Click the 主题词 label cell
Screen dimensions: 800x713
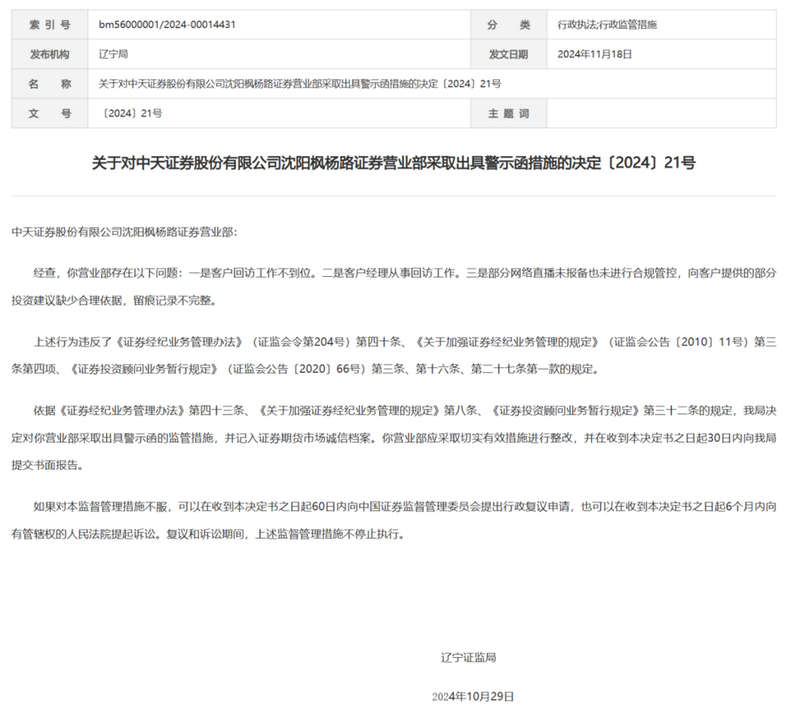pyautogui.click(x=508, y=113)
